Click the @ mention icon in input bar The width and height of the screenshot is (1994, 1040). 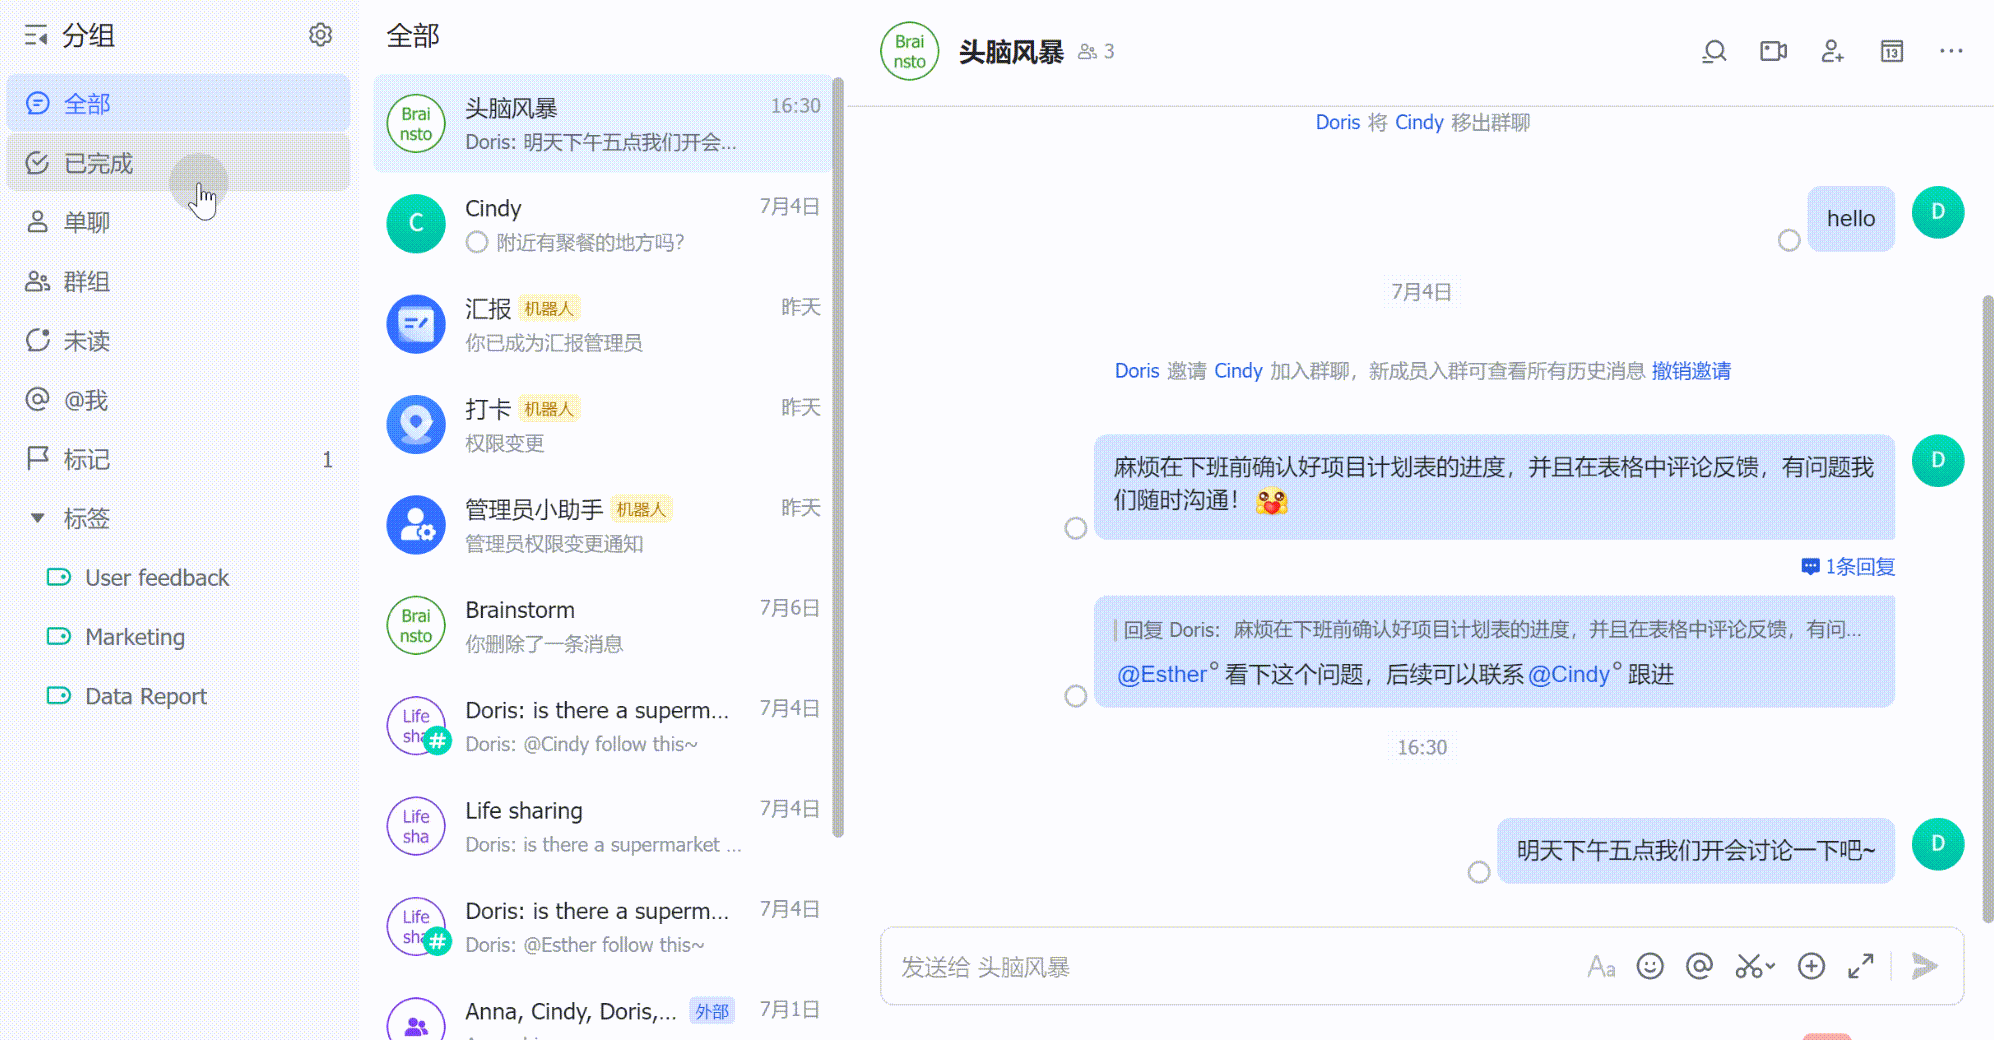(x=1699, y=966)
